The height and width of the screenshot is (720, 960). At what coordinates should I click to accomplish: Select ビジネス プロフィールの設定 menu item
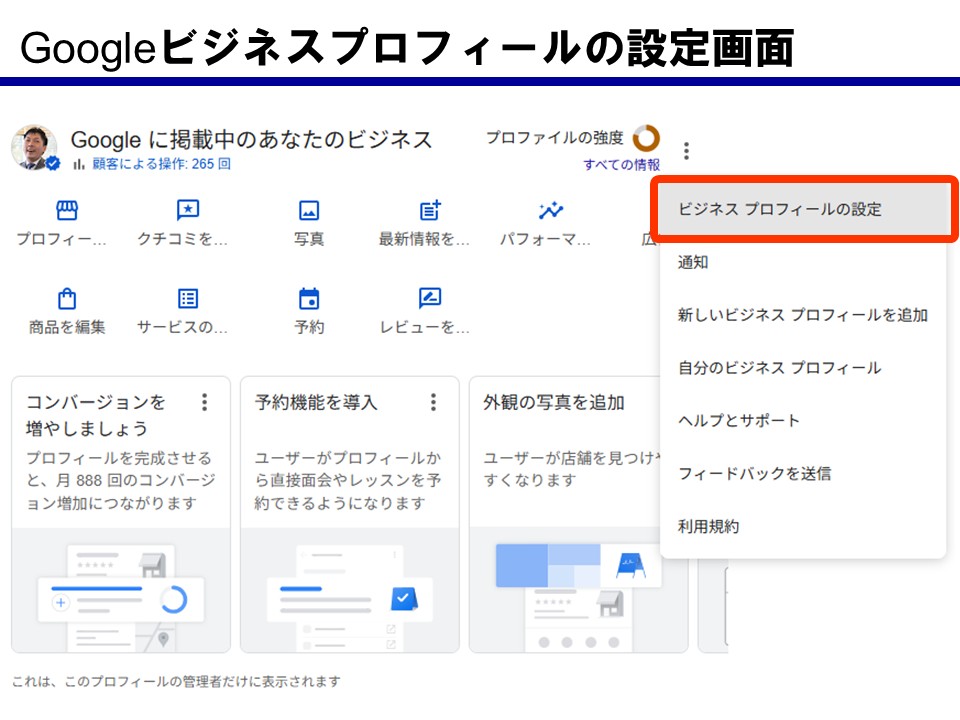click(x=804, y=209)
